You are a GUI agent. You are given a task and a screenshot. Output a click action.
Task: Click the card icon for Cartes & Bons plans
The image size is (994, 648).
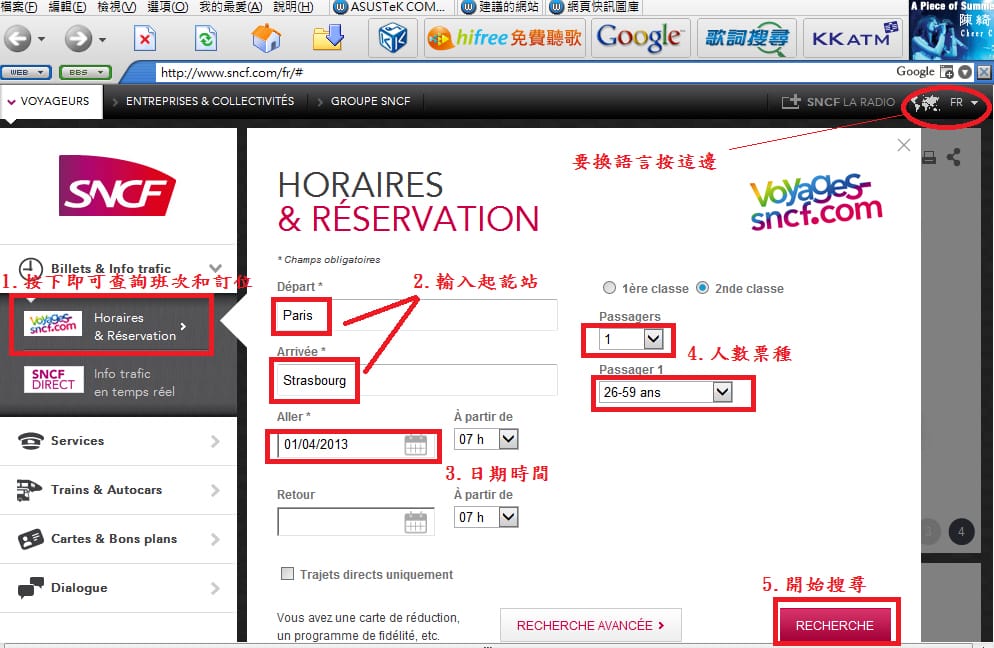[30, 539]
